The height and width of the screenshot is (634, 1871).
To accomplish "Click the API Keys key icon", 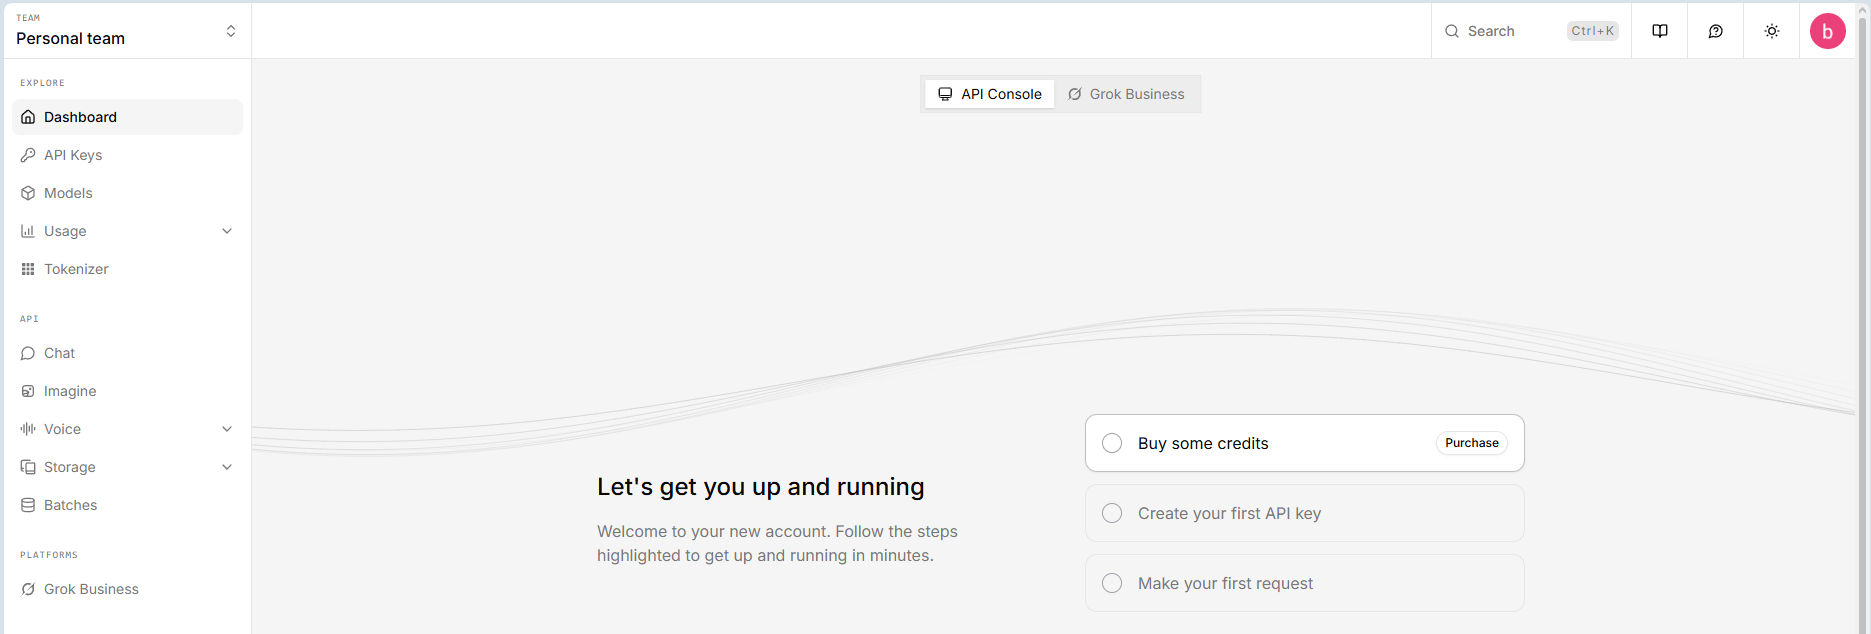I will (28, 155).
